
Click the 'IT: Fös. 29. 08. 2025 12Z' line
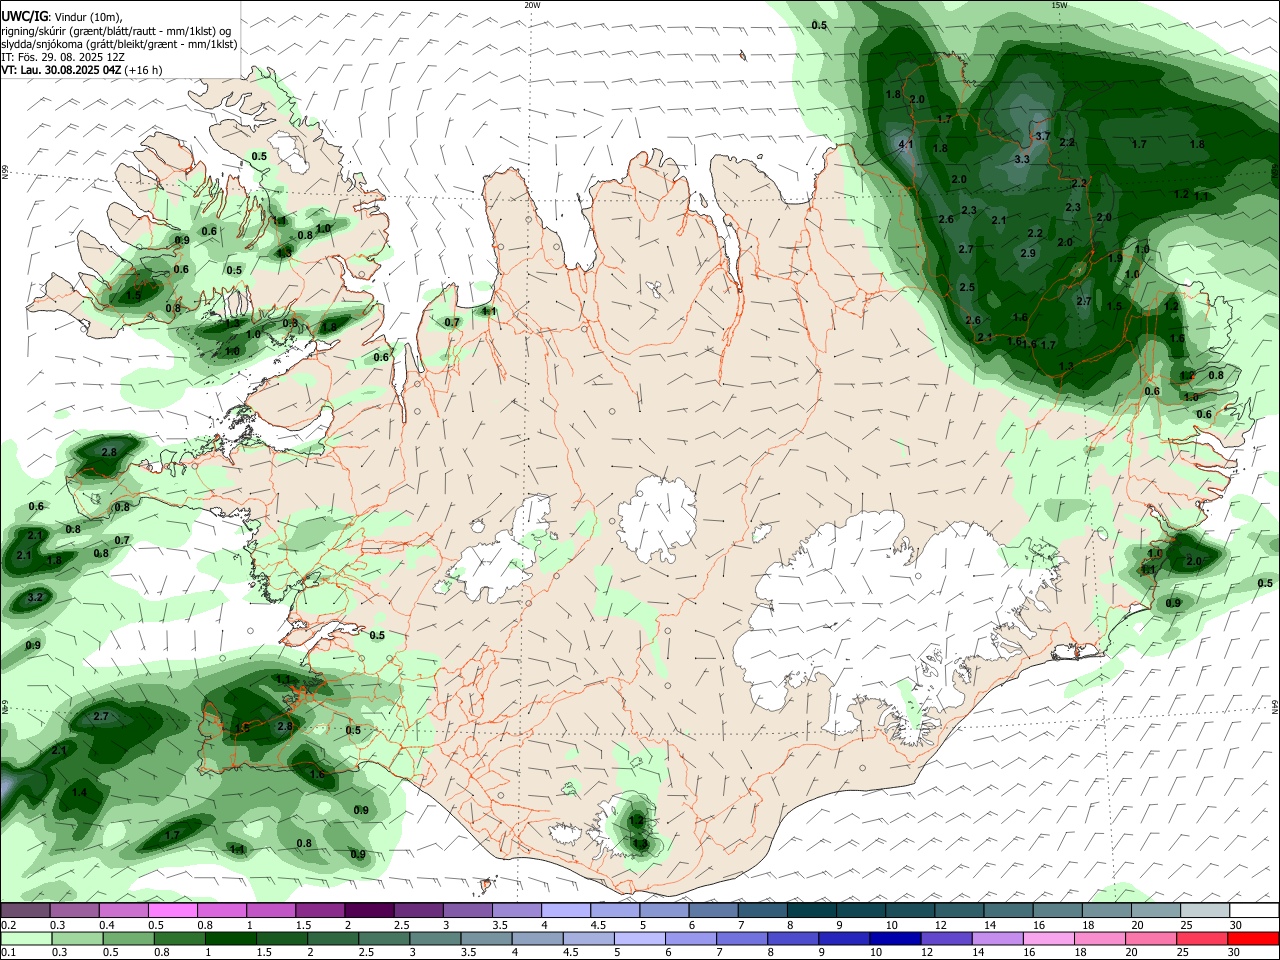63,57
